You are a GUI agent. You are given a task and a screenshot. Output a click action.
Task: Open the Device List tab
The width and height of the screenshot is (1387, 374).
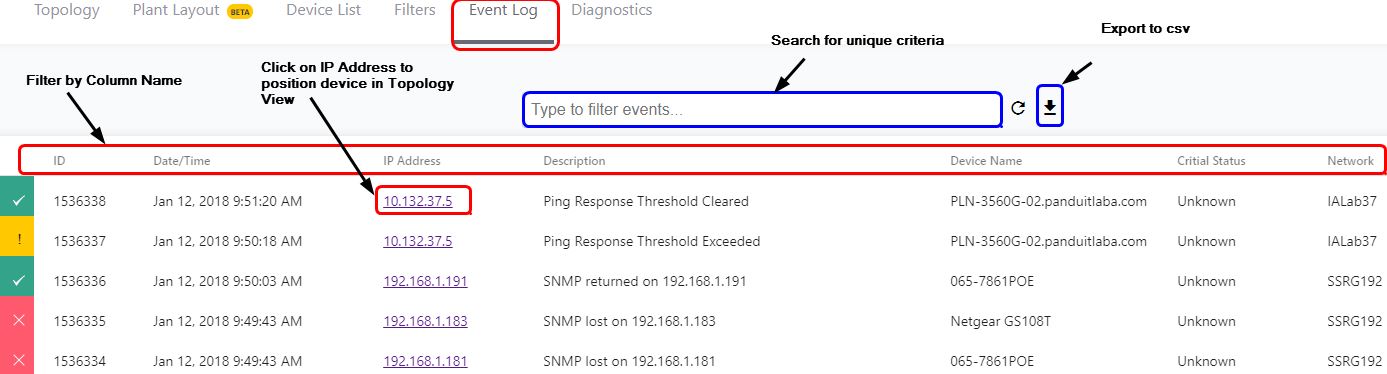tap(324, 11)
